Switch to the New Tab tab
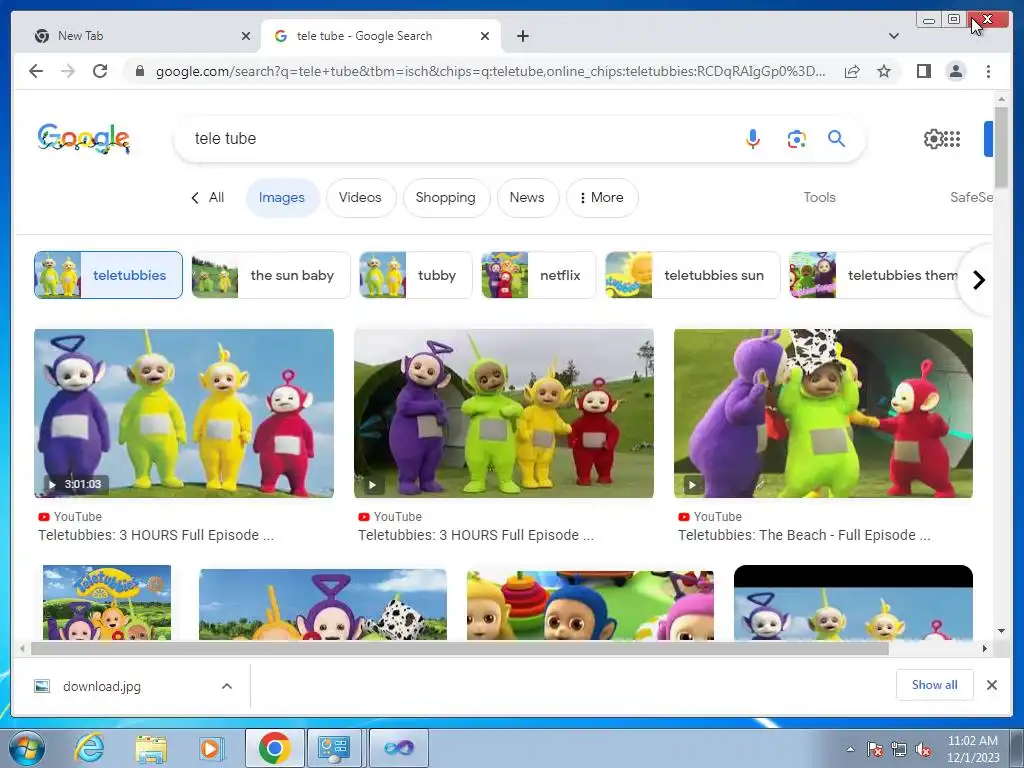 pyautogui.click(x=136, y=36)
